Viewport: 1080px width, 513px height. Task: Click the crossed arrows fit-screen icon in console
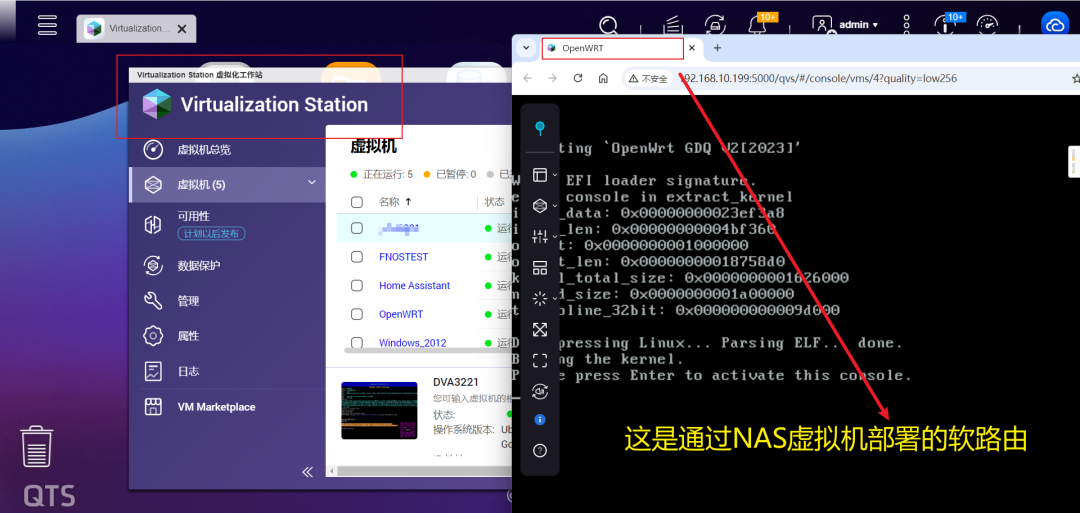click(x=540, y=329)
